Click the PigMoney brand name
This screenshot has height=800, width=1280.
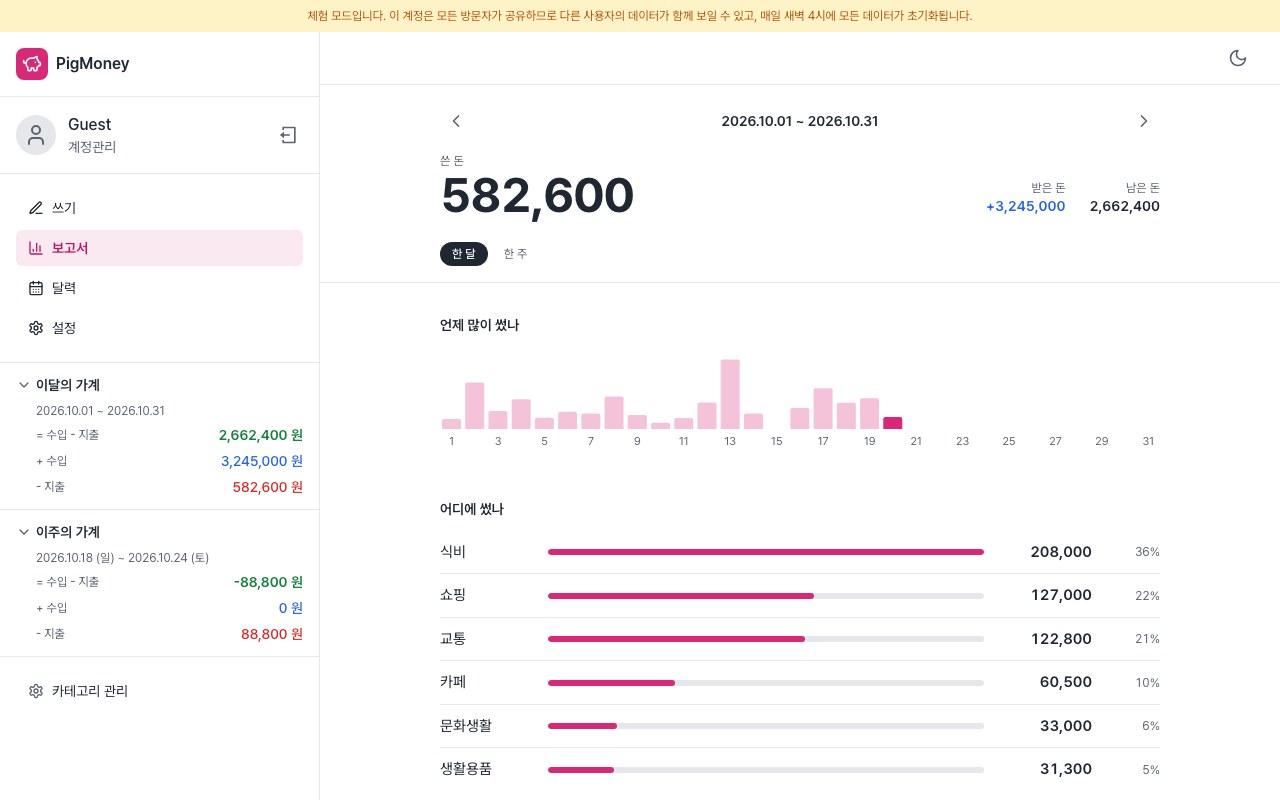coord(92,64)
